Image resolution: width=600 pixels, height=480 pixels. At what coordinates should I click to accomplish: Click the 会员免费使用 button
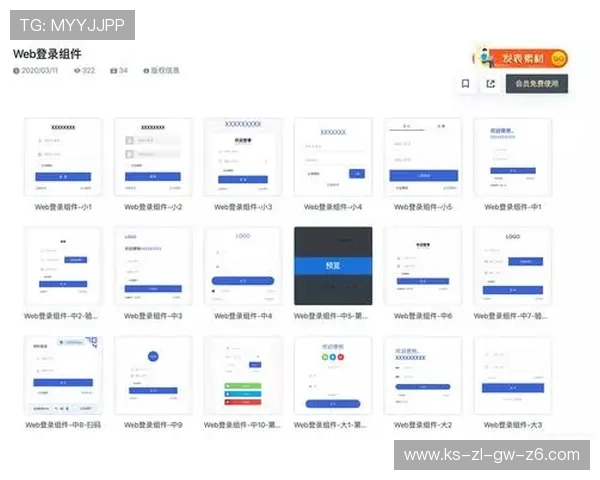pos(536,83)
